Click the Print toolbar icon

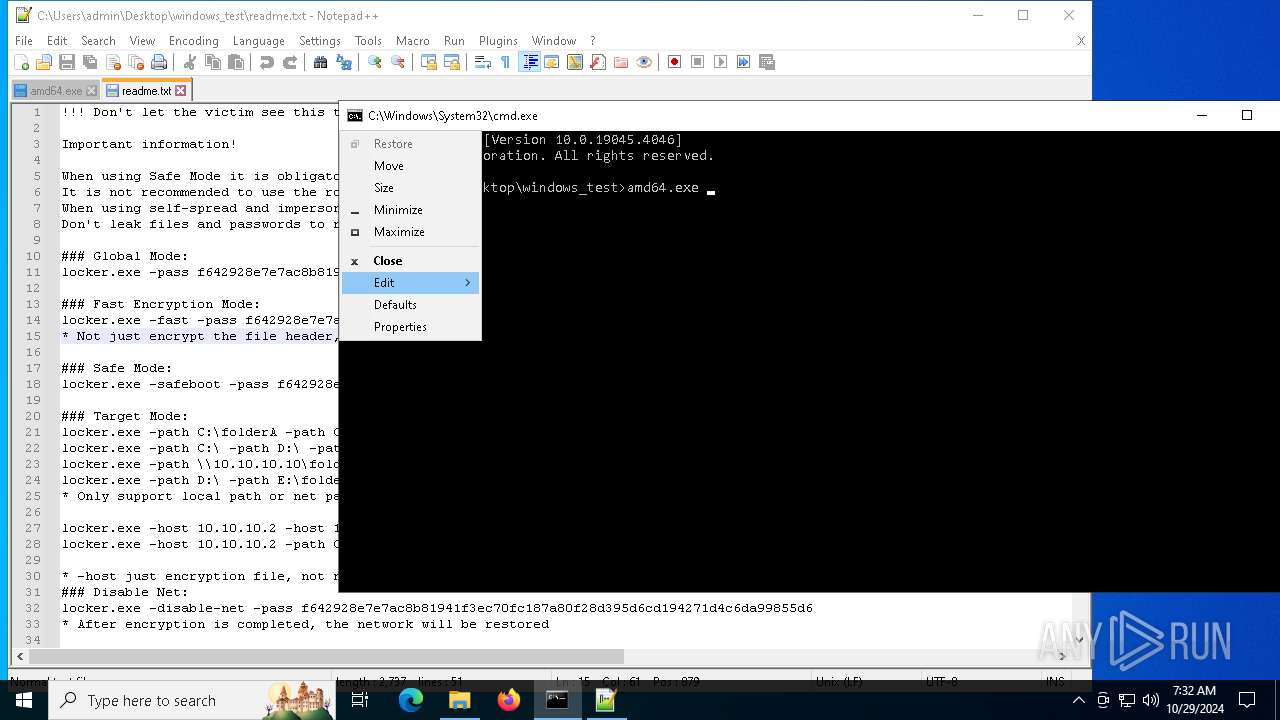159,62
